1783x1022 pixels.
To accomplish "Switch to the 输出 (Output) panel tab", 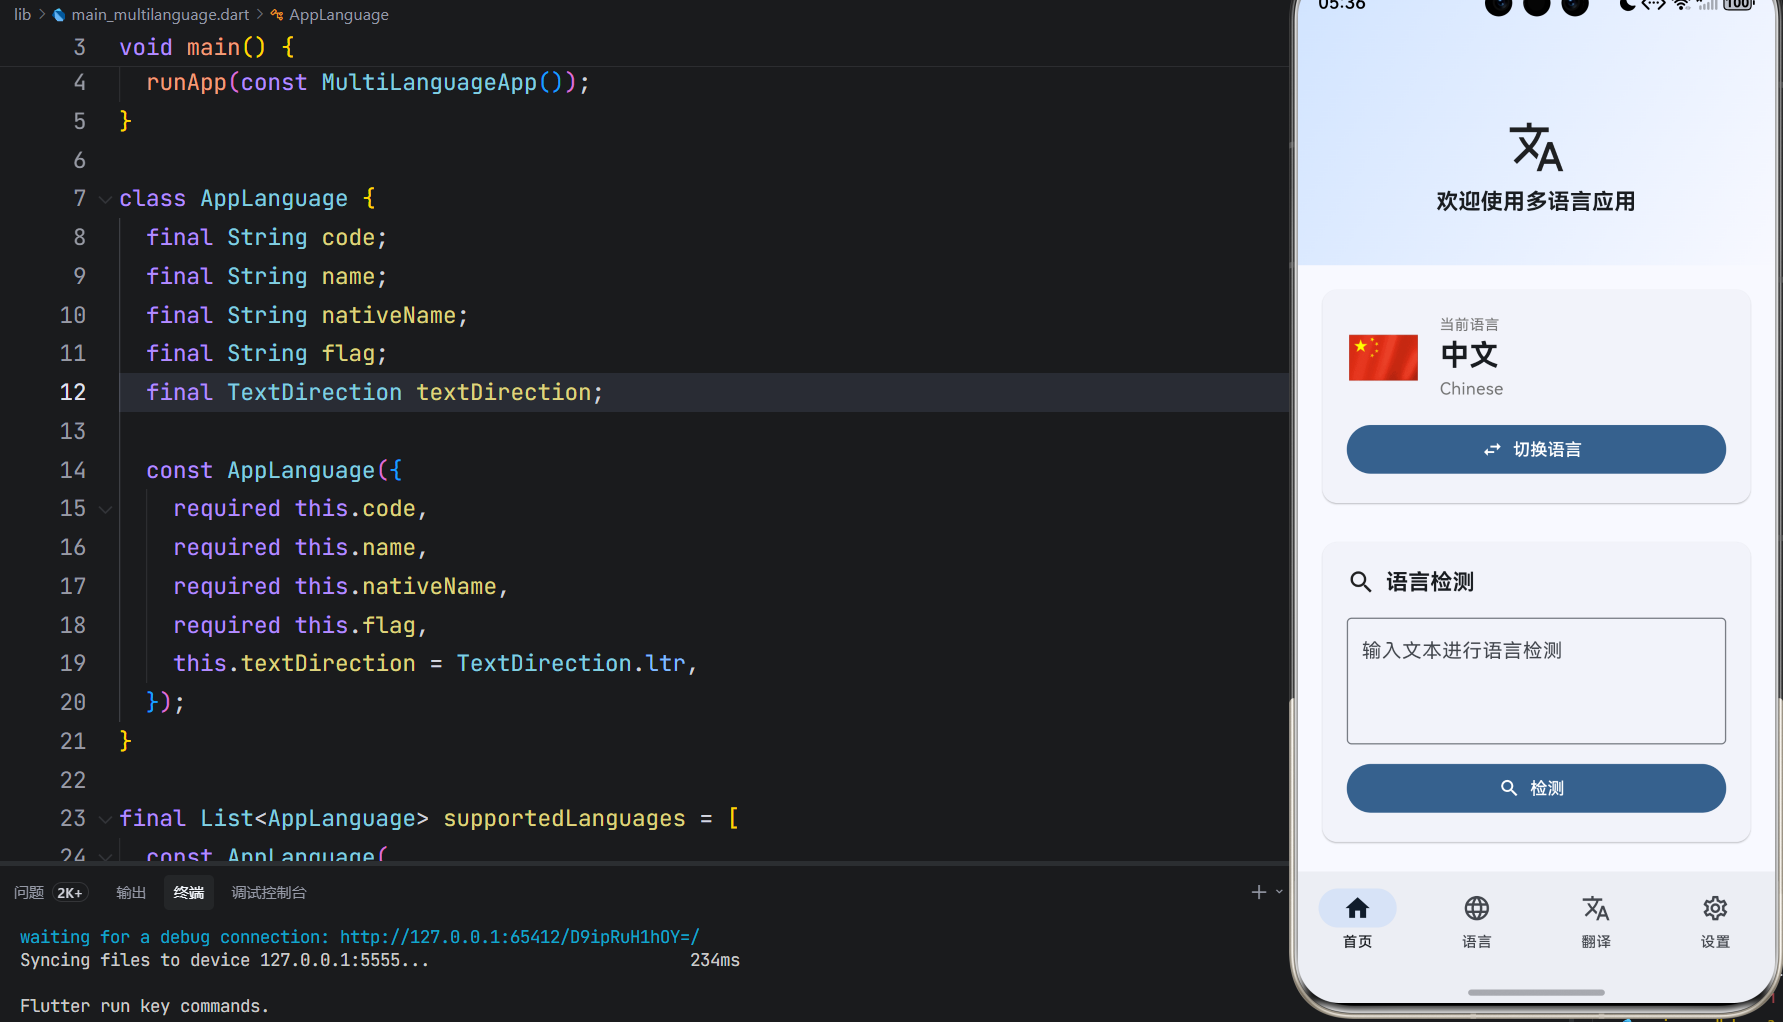I will click(131, 892).
